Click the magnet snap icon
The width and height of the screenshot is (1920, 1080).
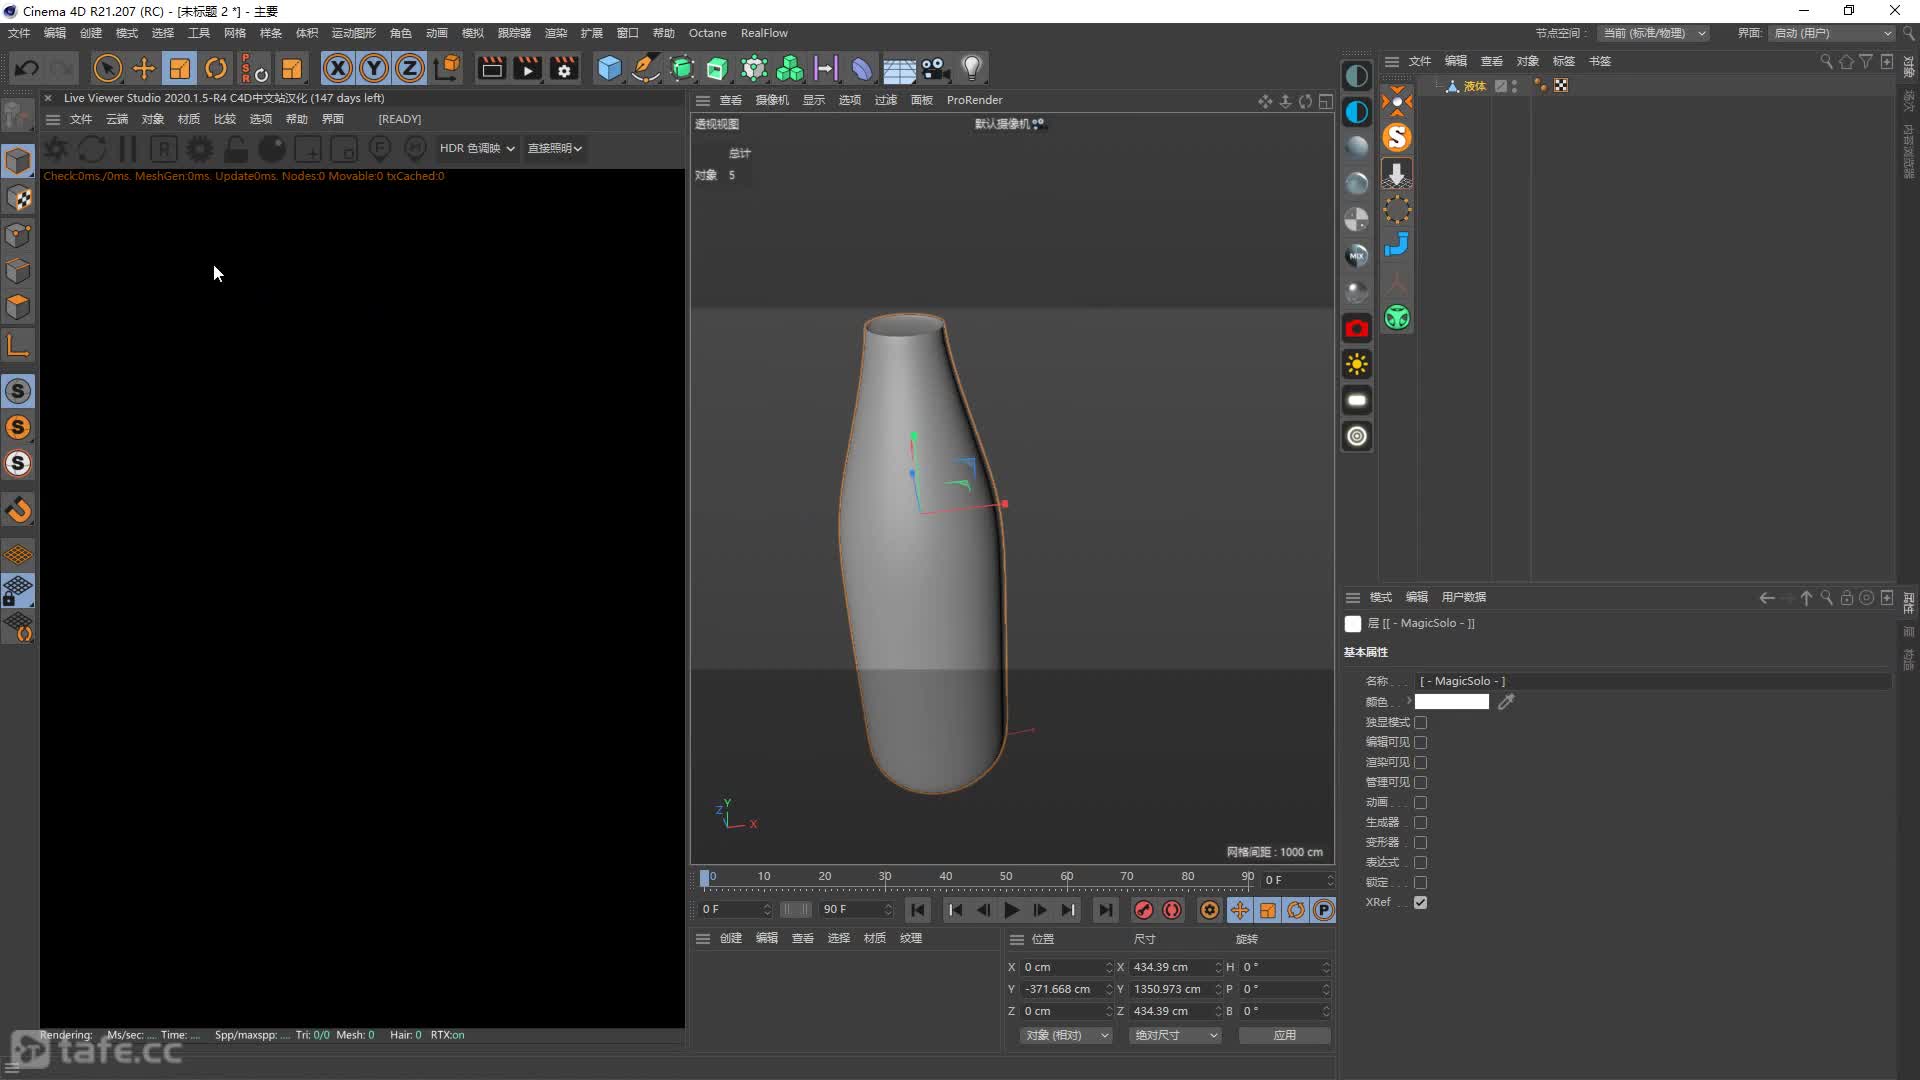tap(18, 510)
